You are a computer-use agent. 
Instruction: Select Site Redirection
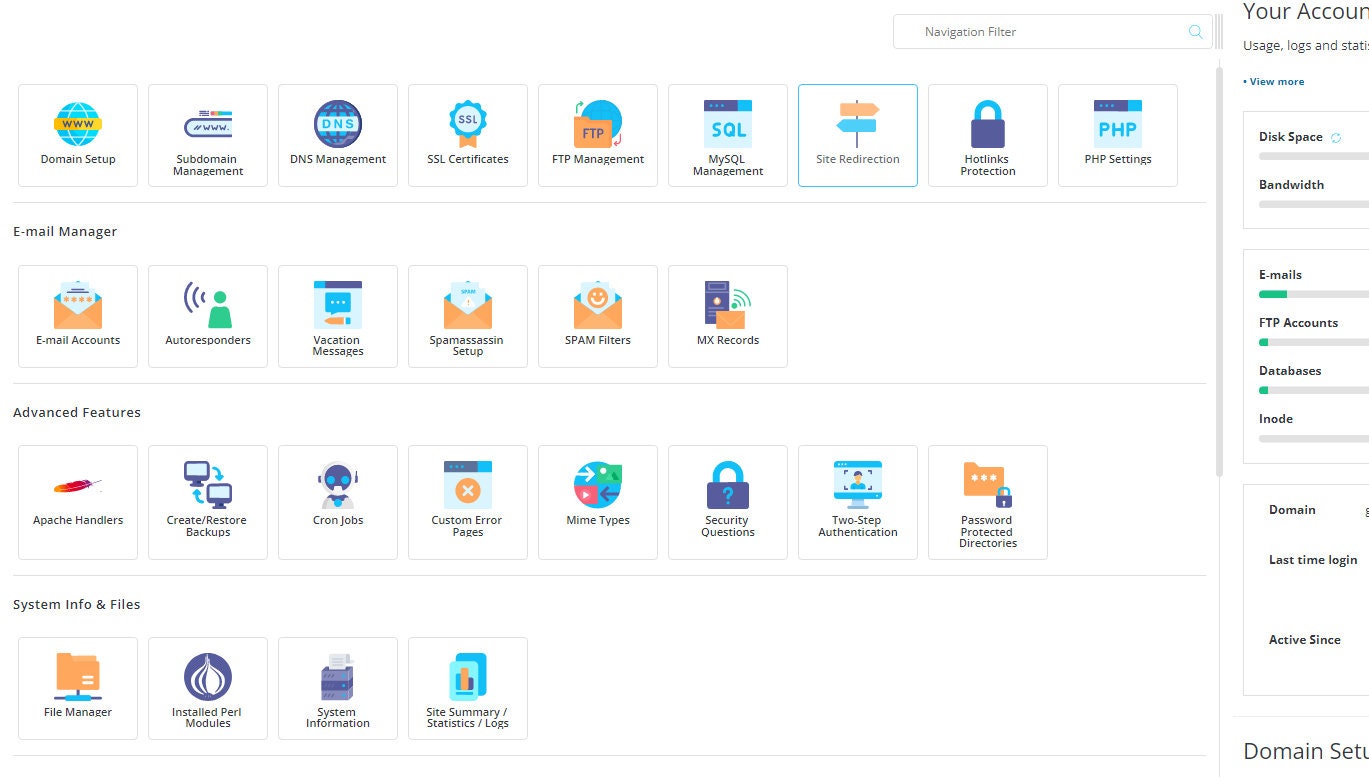[857, 135]
